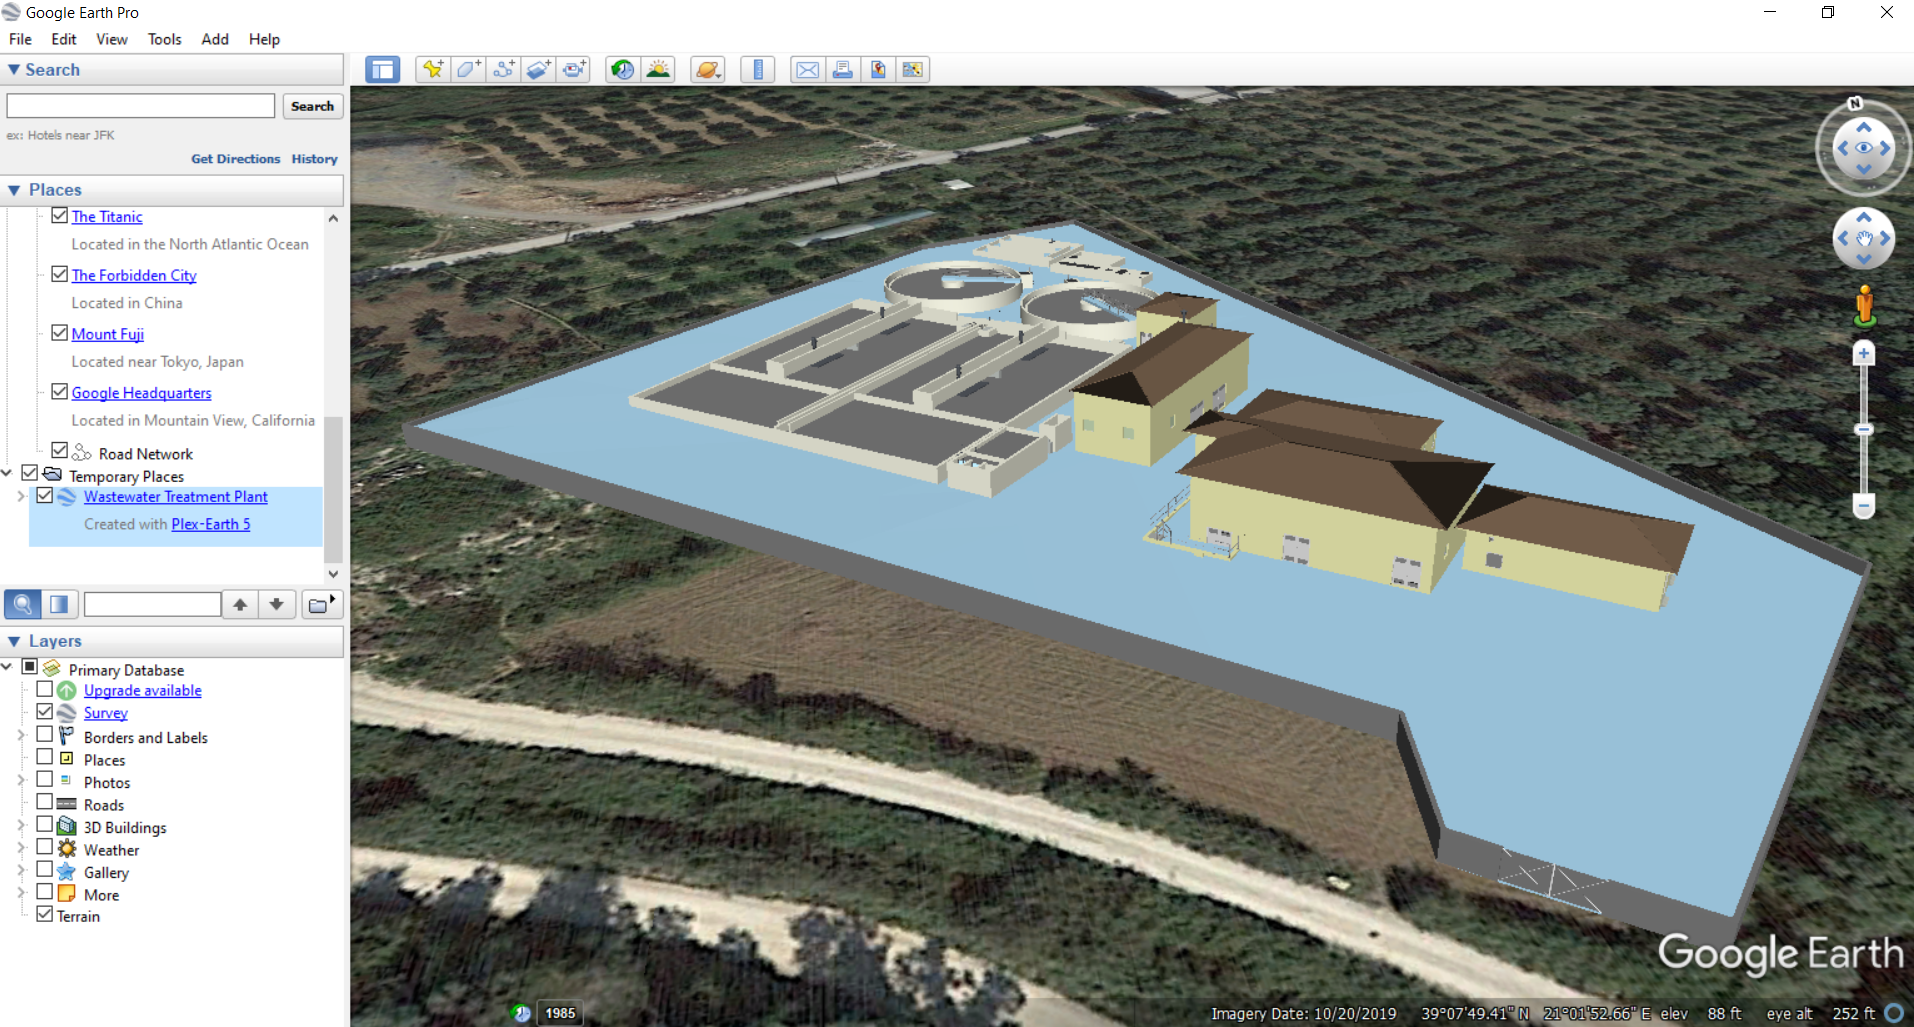Collapse the Search panel
The height and width of the screenshot is (1027, 1914).
(x=14, y=70)
